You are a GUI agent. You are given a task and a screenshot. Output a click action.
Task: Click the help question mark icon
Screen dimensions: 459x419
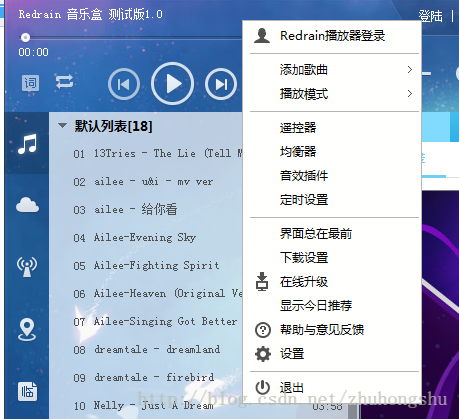(263, 330)
